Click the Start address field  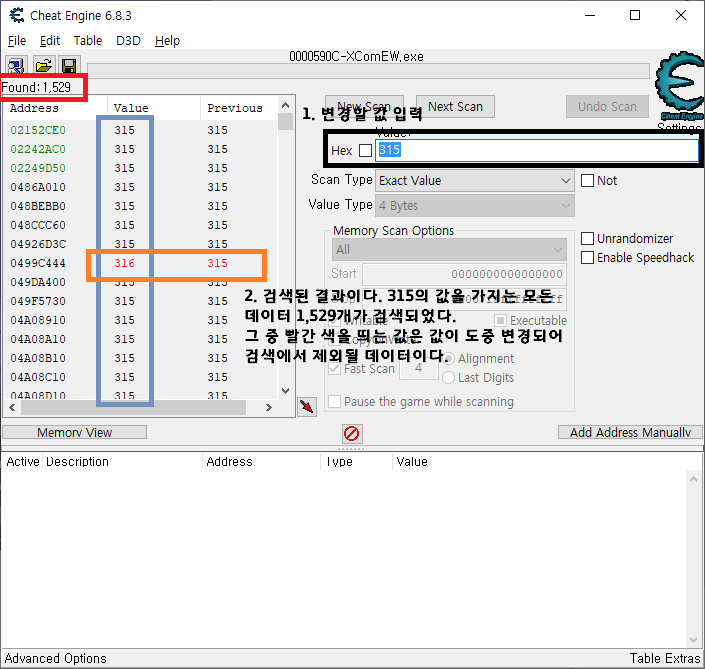tap(464, 274)
